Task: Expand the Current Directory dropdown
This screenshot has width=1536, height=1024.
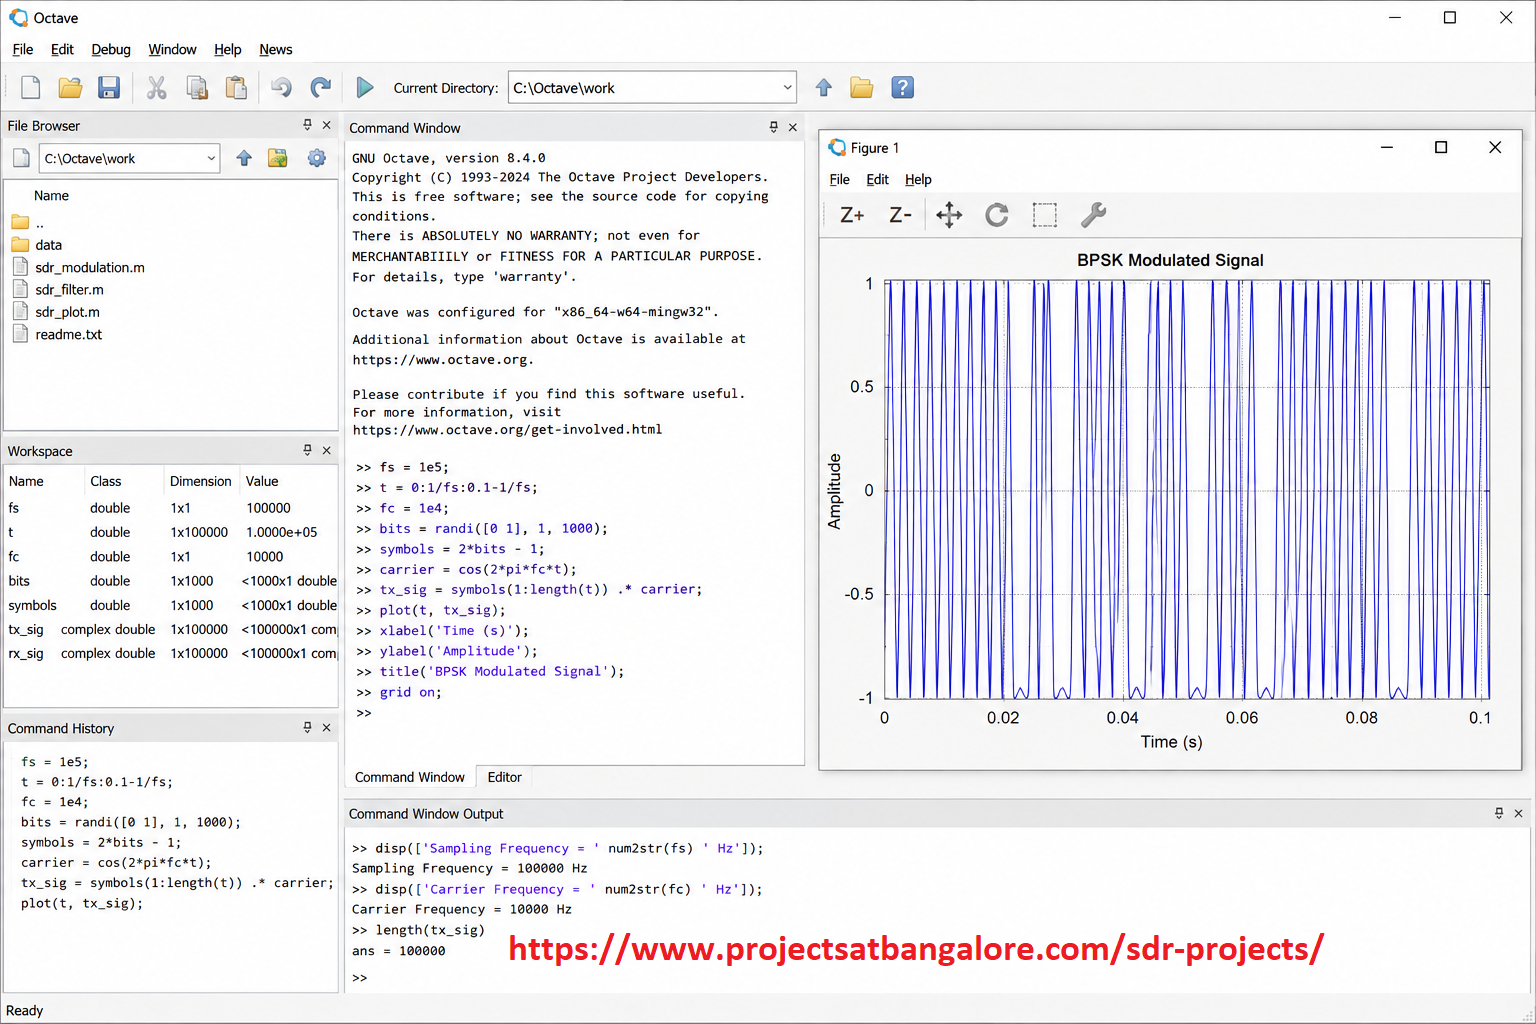Action: coord(787,88)
